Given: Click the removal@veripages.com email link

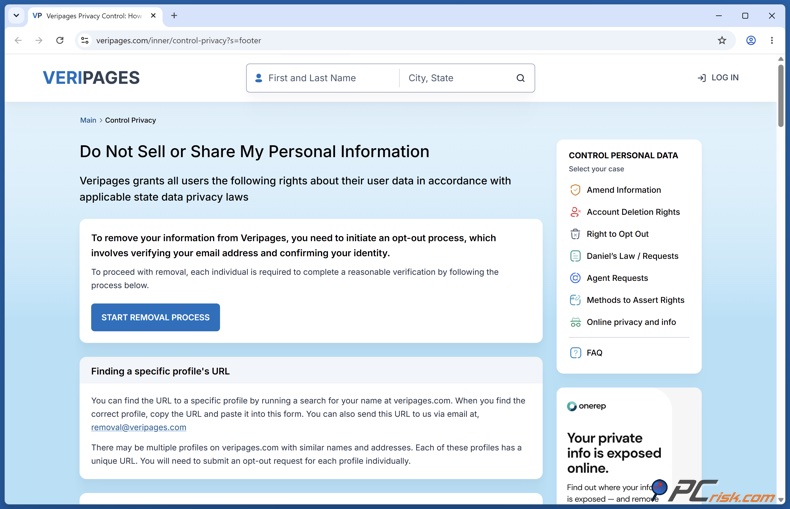Looking at the screenshot, I should tap(139, 427).
